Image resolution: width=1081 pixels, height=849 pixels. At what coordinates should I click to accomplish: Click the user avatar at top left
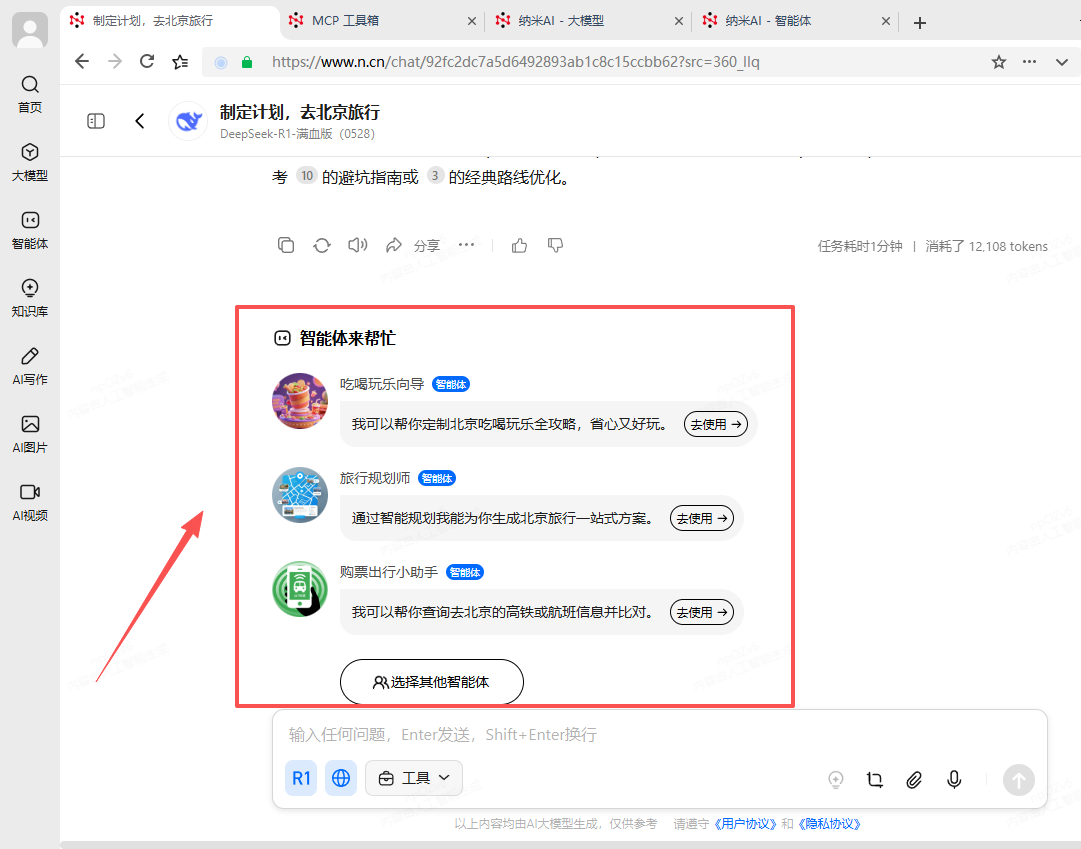[x=30, y=30]
